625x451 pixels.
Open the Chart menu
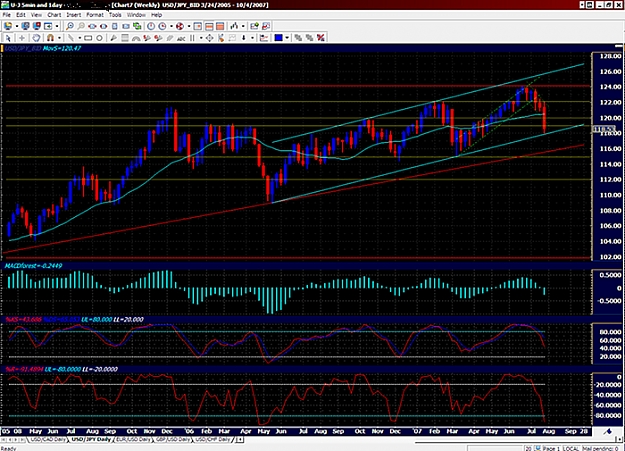click(54, 15)
